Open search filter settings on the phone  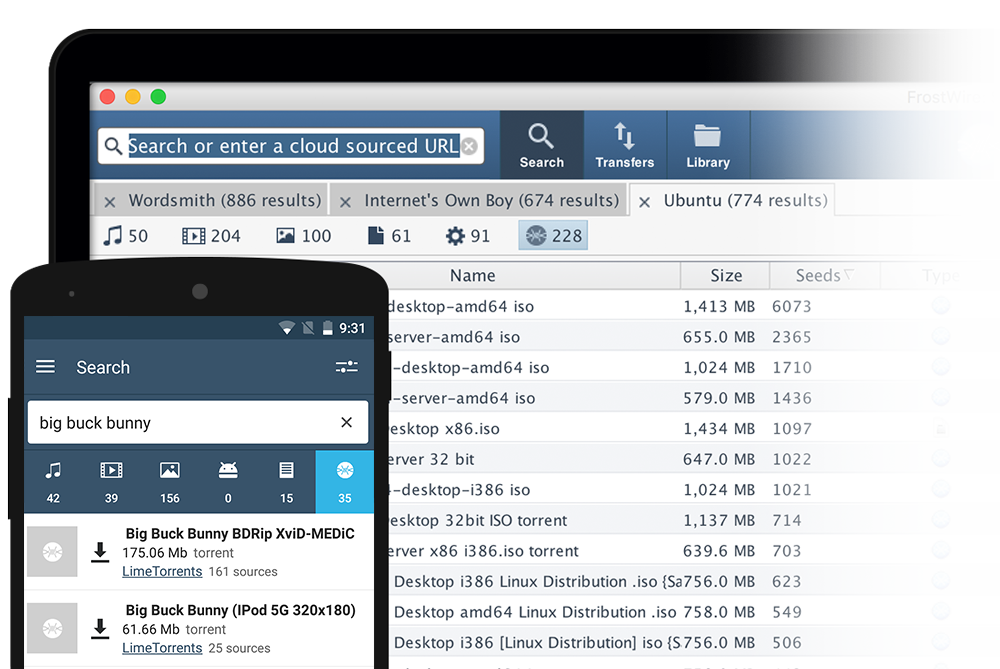tap(346, 367)
